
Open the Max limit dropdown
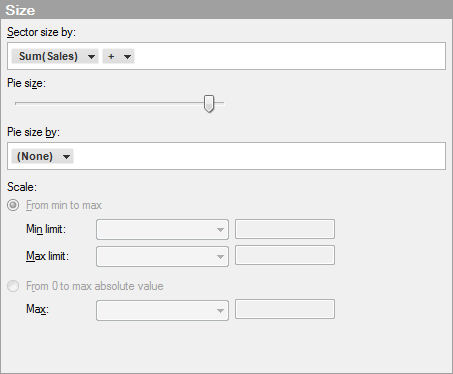pos(162,256)
